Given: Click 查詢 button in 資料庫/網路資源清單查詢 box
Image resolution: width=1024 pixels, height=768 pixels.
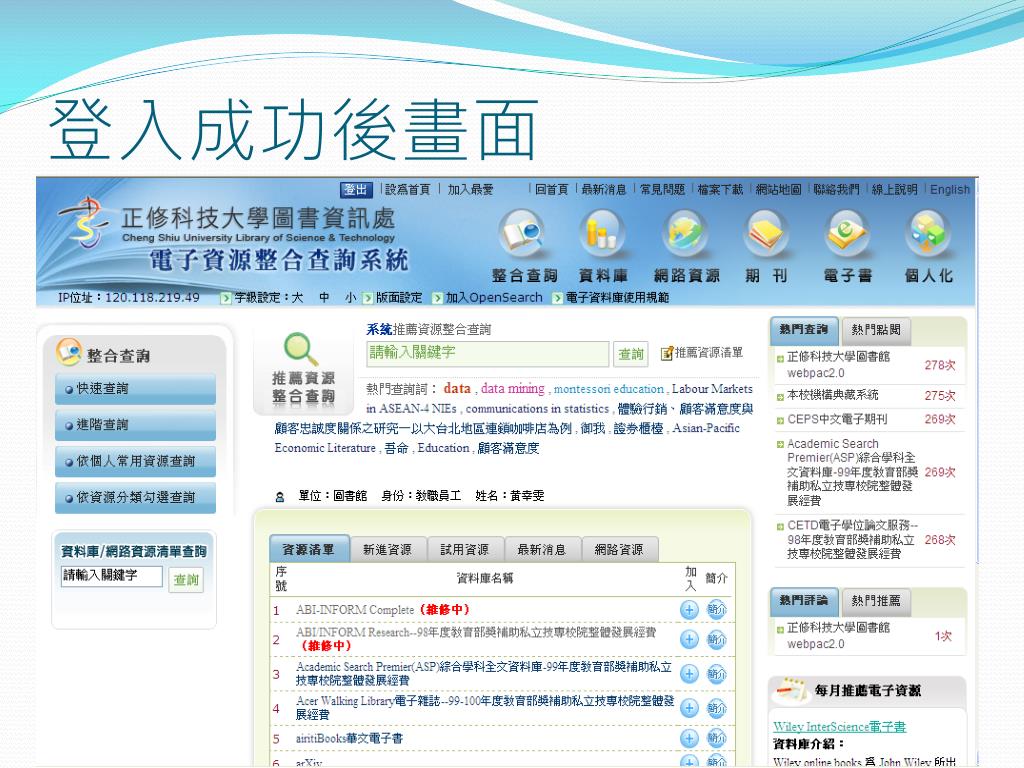Looking at the screenshot, I should (186, 580).
